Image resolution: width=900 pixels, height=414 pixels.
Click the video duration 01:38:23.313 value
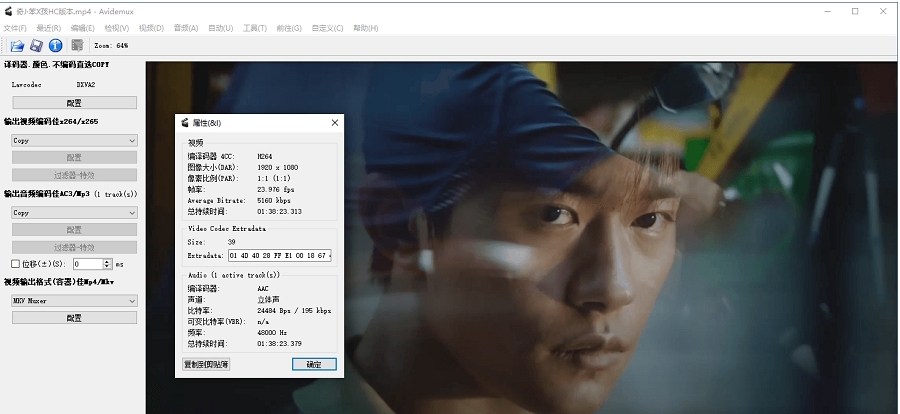point(280,211)
